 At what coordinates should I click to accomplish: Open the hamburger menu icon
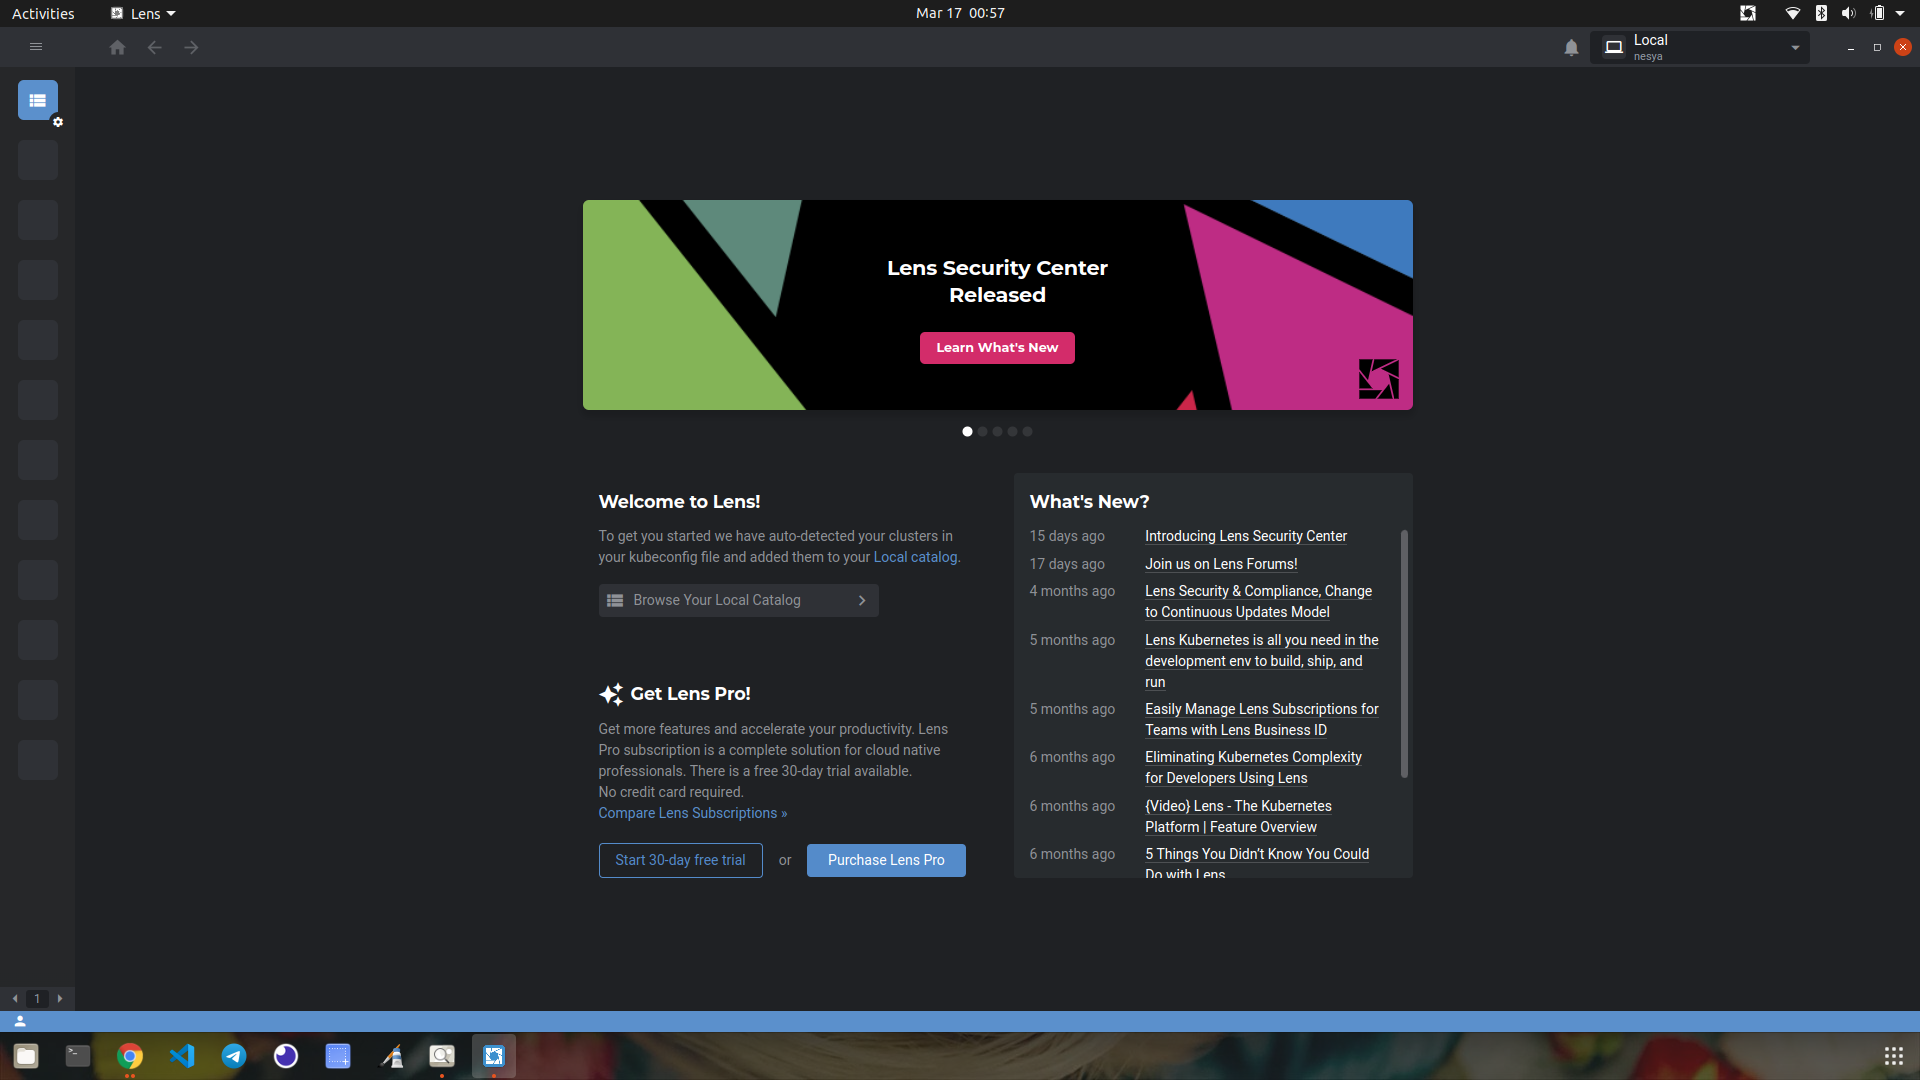[36, 47]
